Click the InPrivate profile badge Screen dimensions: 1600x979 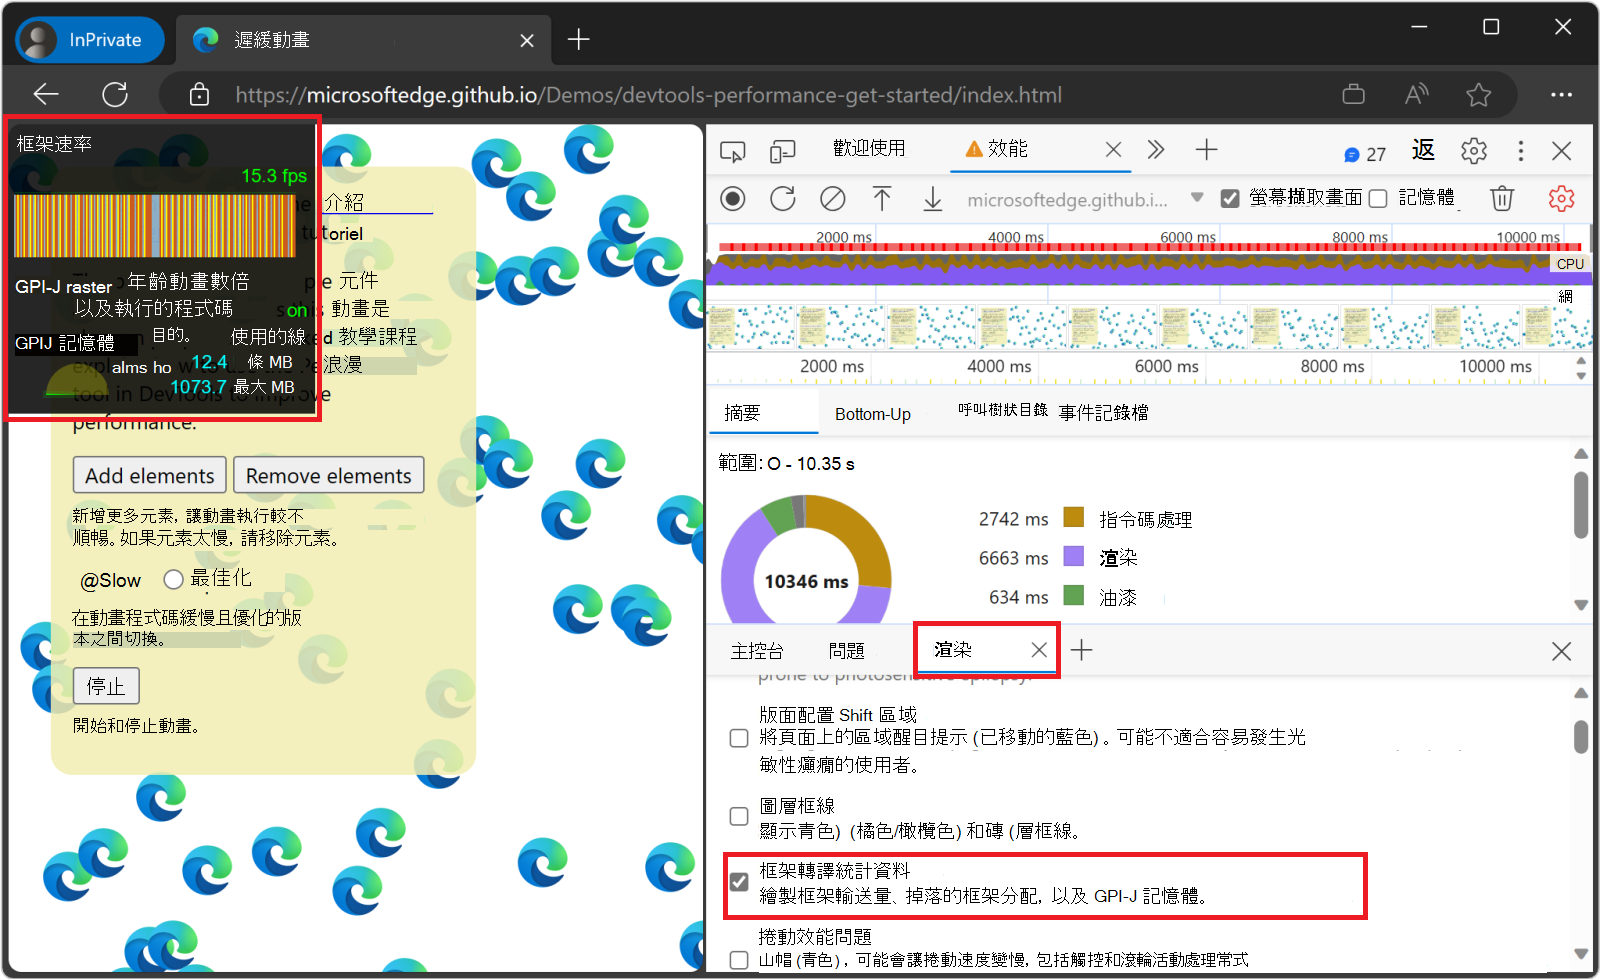(90, 40)
